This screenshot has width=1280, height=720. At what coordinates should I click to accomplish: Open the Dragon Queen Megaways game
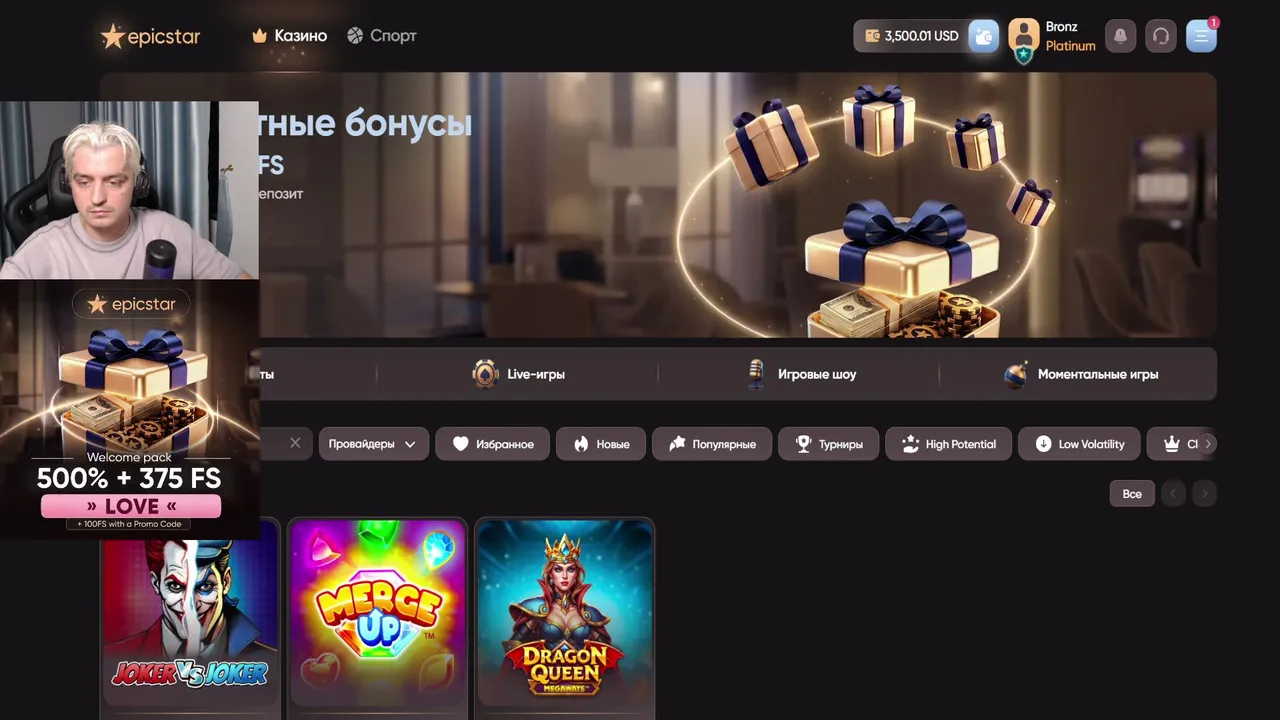pyautogui.click(x=565, y=618)
